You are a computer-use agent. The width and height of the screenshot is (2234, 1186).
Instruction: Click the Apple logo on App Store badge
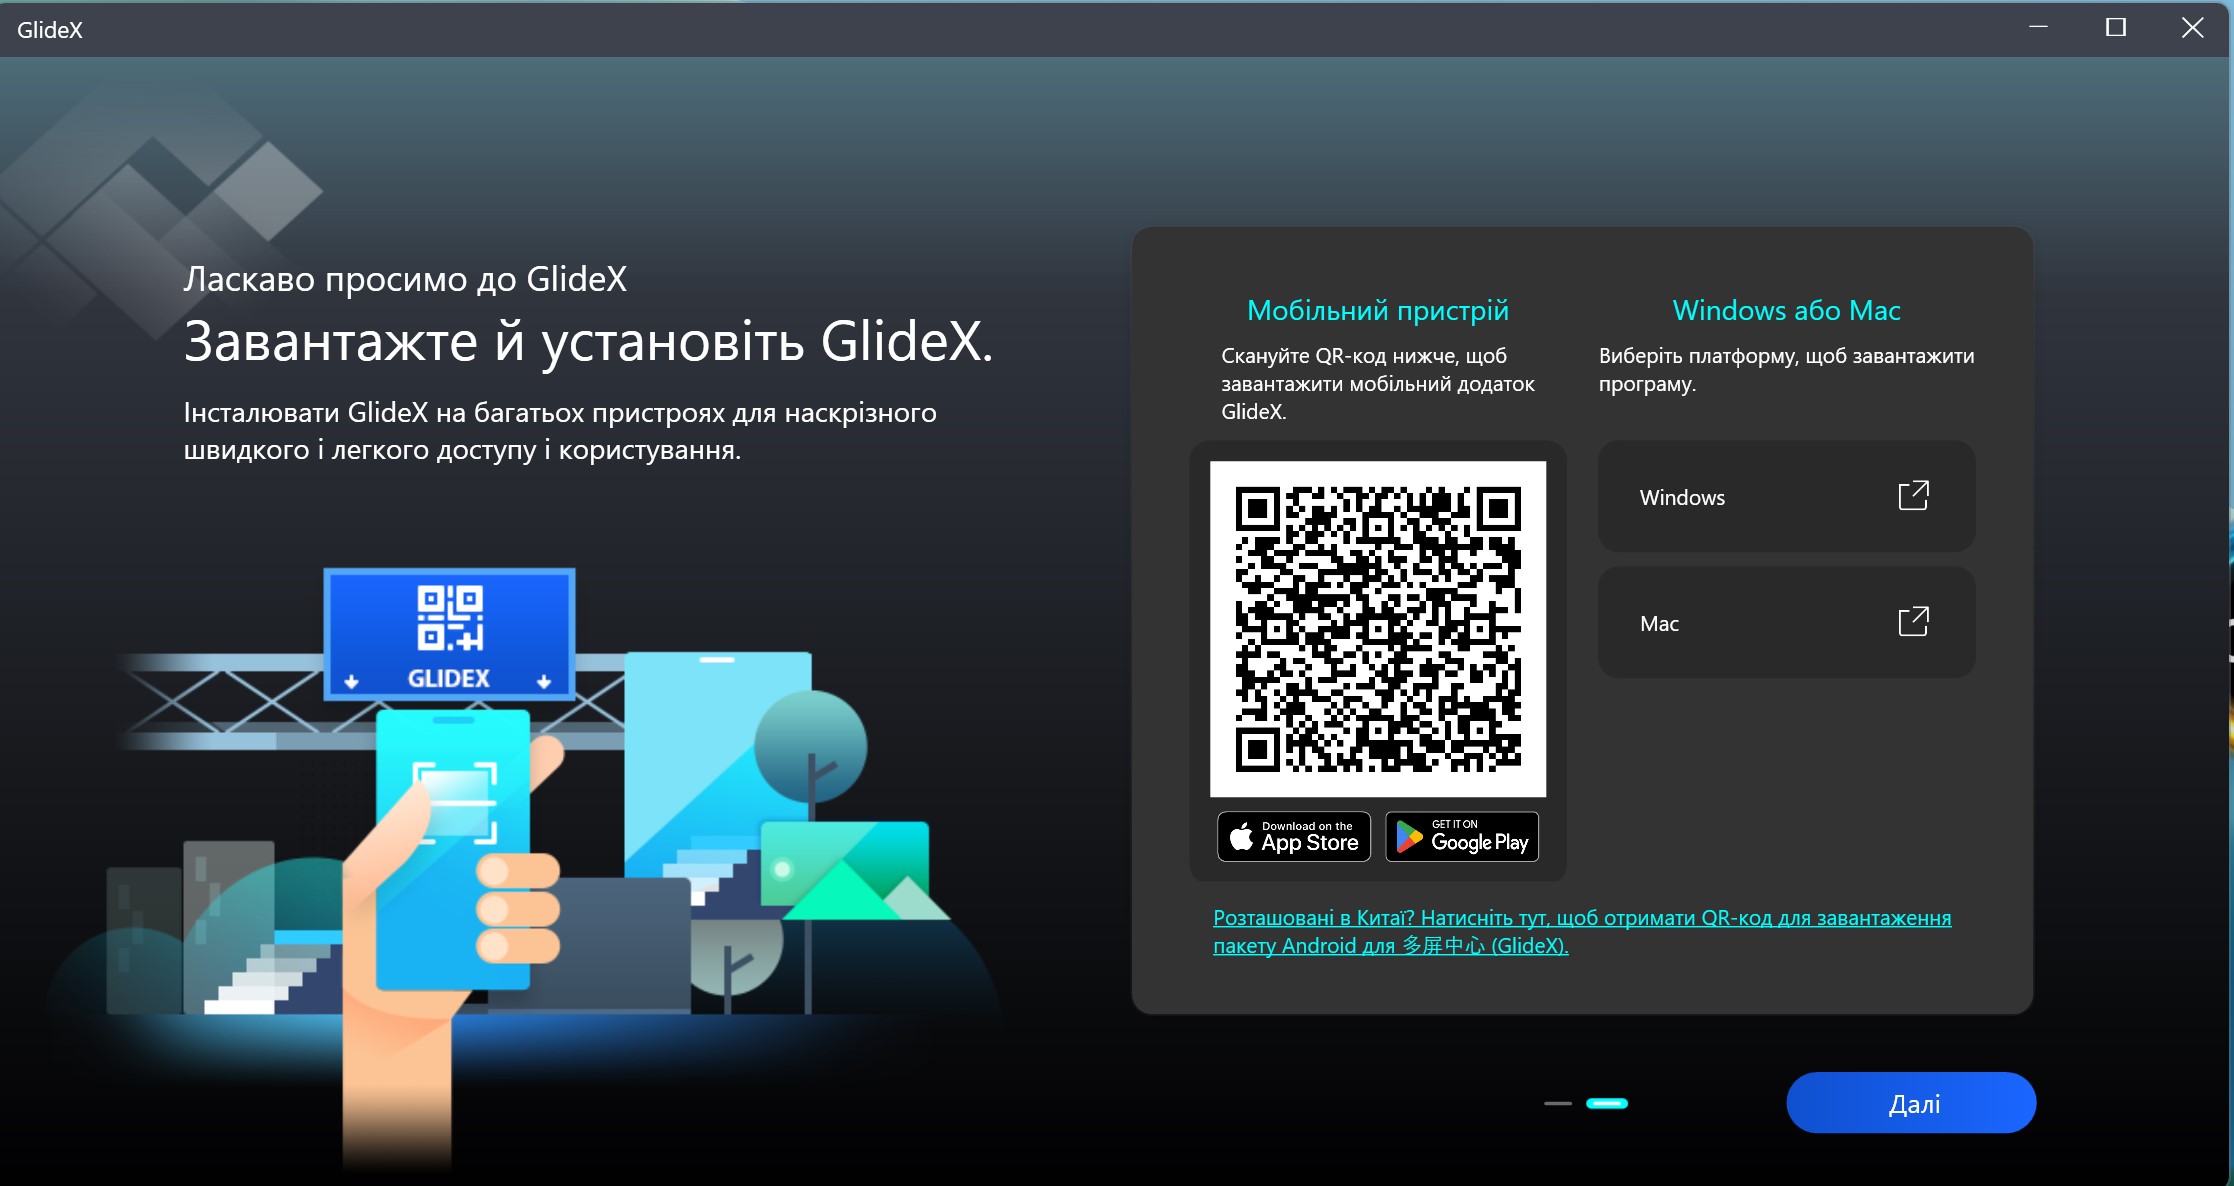[1241, 837]
